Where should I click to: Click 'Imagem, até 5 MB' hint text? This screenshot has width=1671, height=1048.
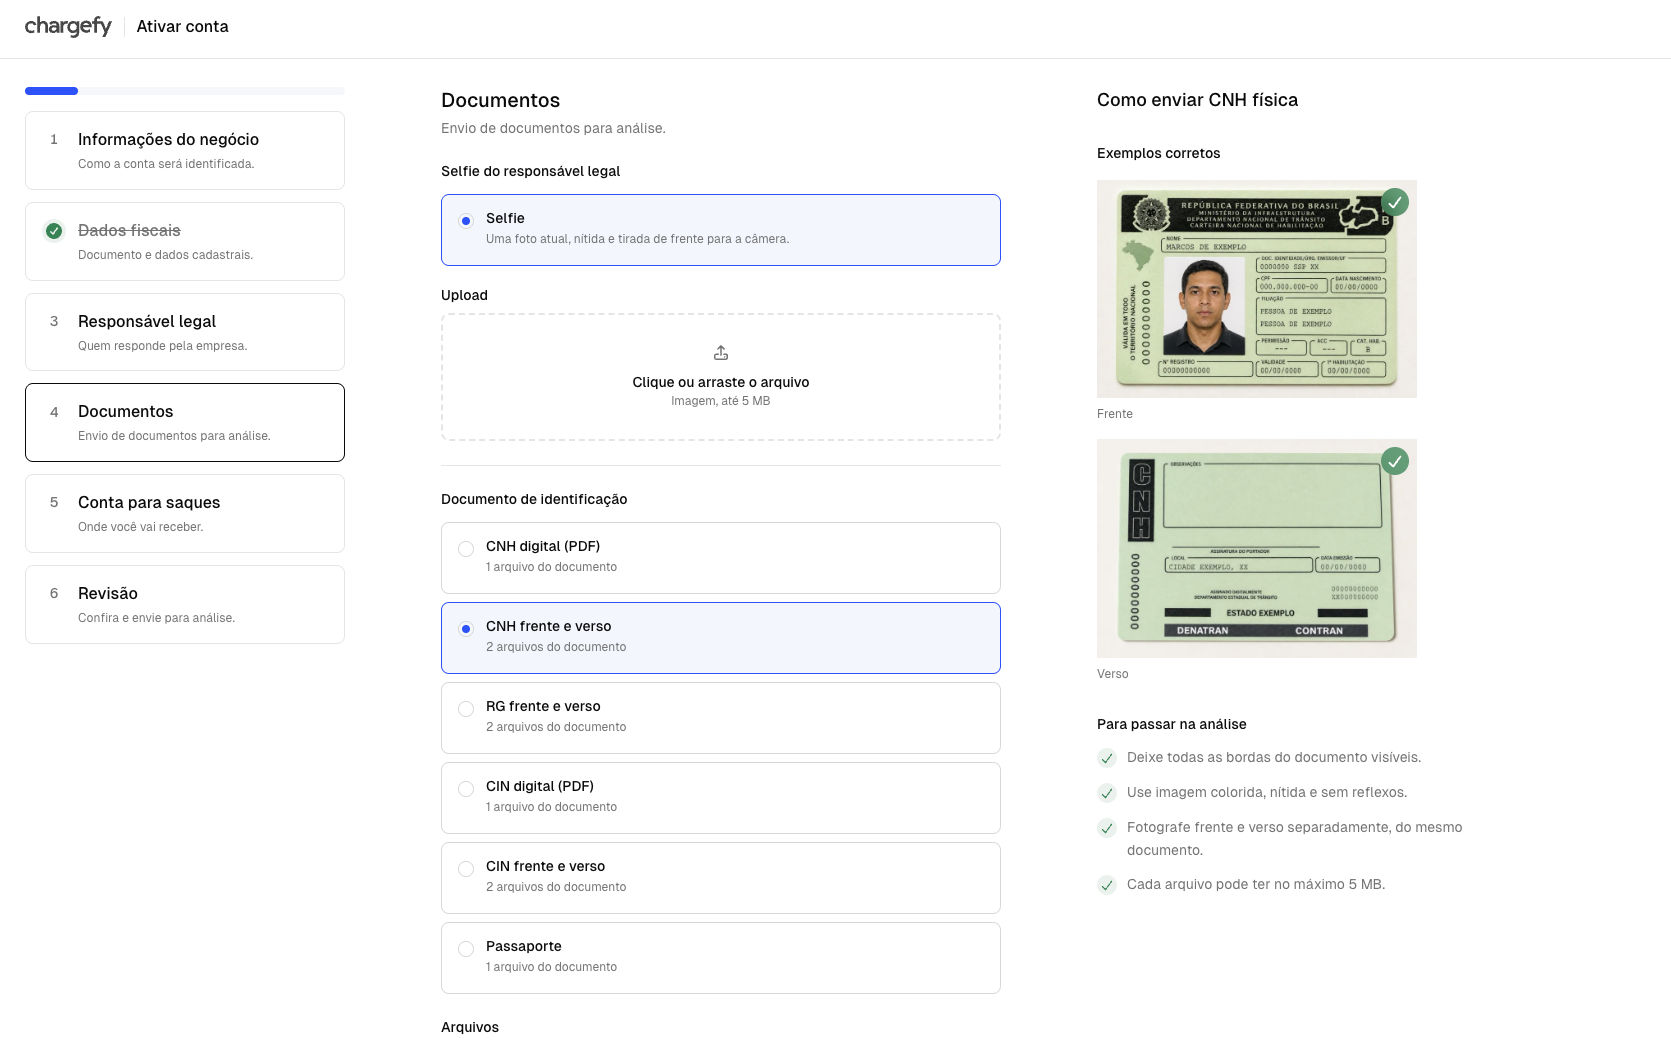721,401
